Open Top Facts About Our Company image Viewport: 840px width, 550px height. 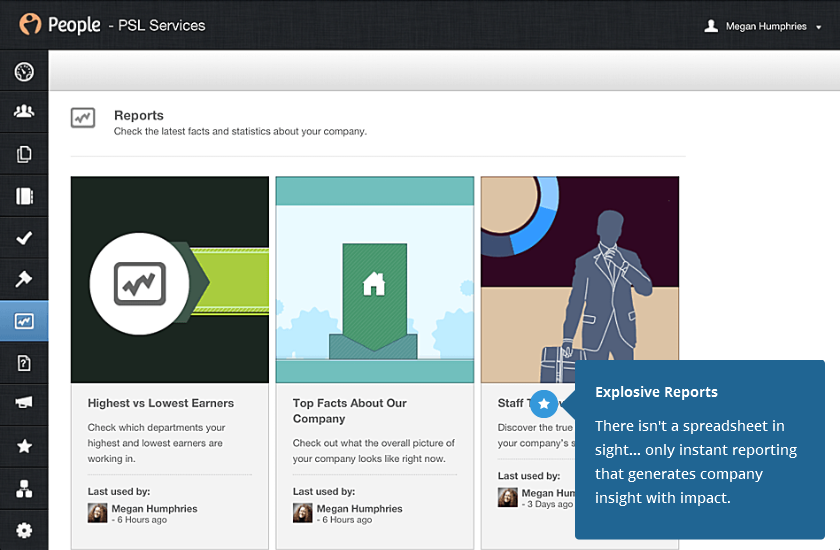point(375,280)
